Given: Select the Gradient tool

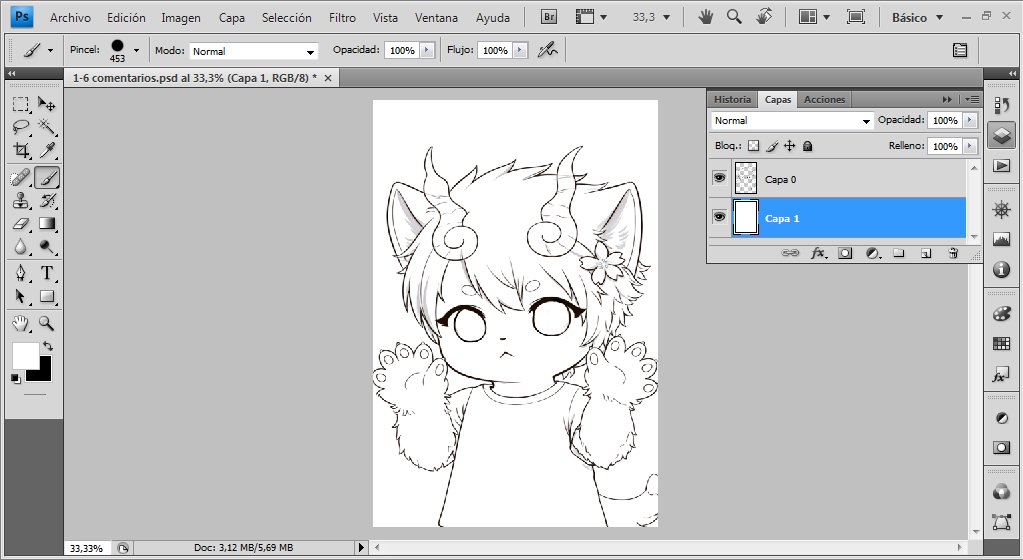Looking at the screenshot, I should click(x=46, y=224).
